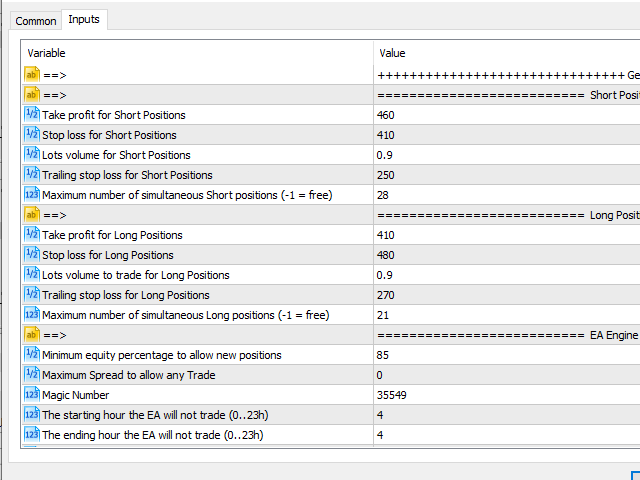Click the integer icon beside Maximum simultaneous Long positions
This screenshot has height=480, width=640.
[x=32, y=314]
